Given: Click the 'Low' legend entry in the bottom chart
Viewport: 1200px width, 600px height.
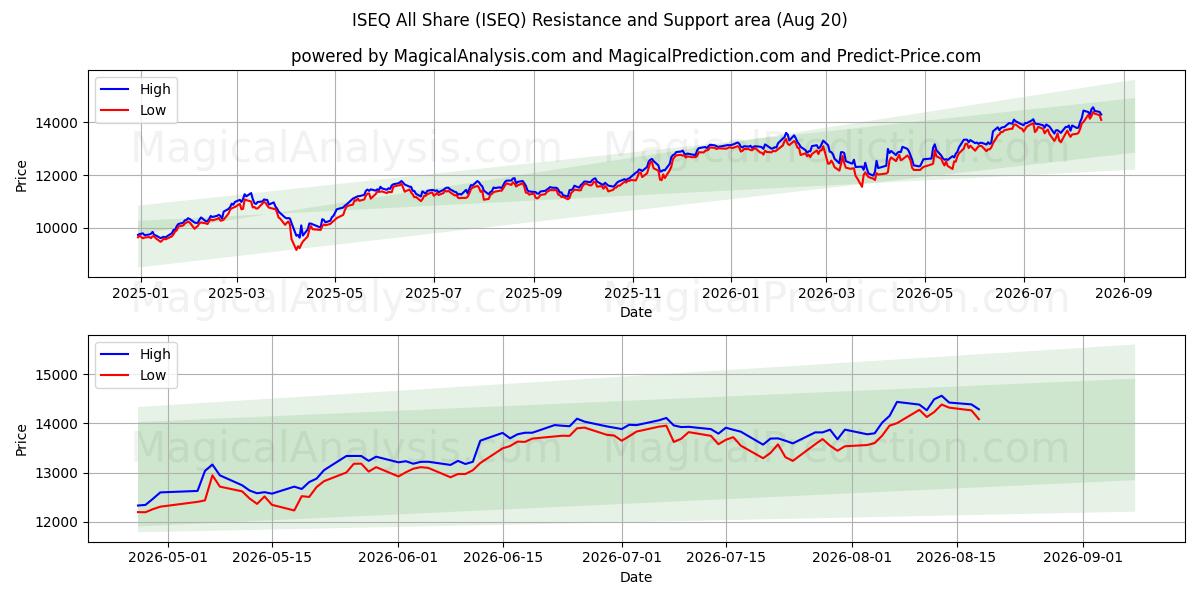Looking at the screenshot, I should (153, 375).
